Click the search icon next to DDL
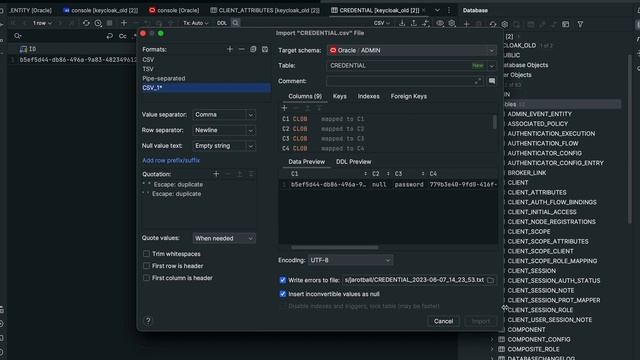 pos(236,23)
